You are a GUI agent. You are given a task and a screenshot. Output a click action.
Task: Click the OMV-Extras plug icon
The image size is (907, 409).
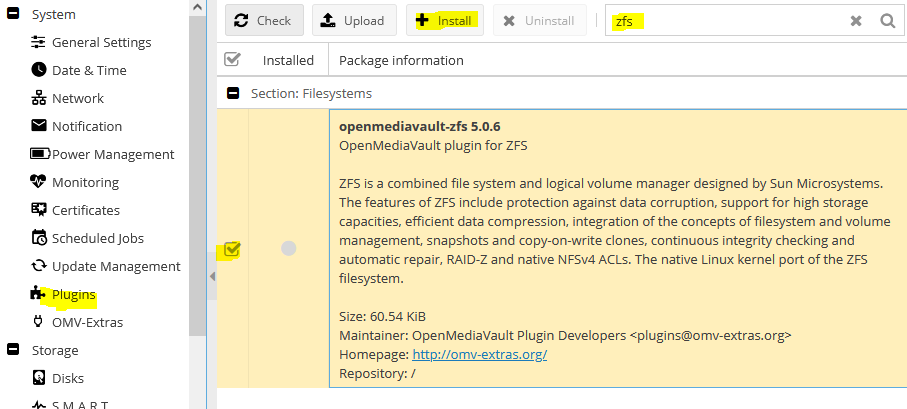point(39,322)
